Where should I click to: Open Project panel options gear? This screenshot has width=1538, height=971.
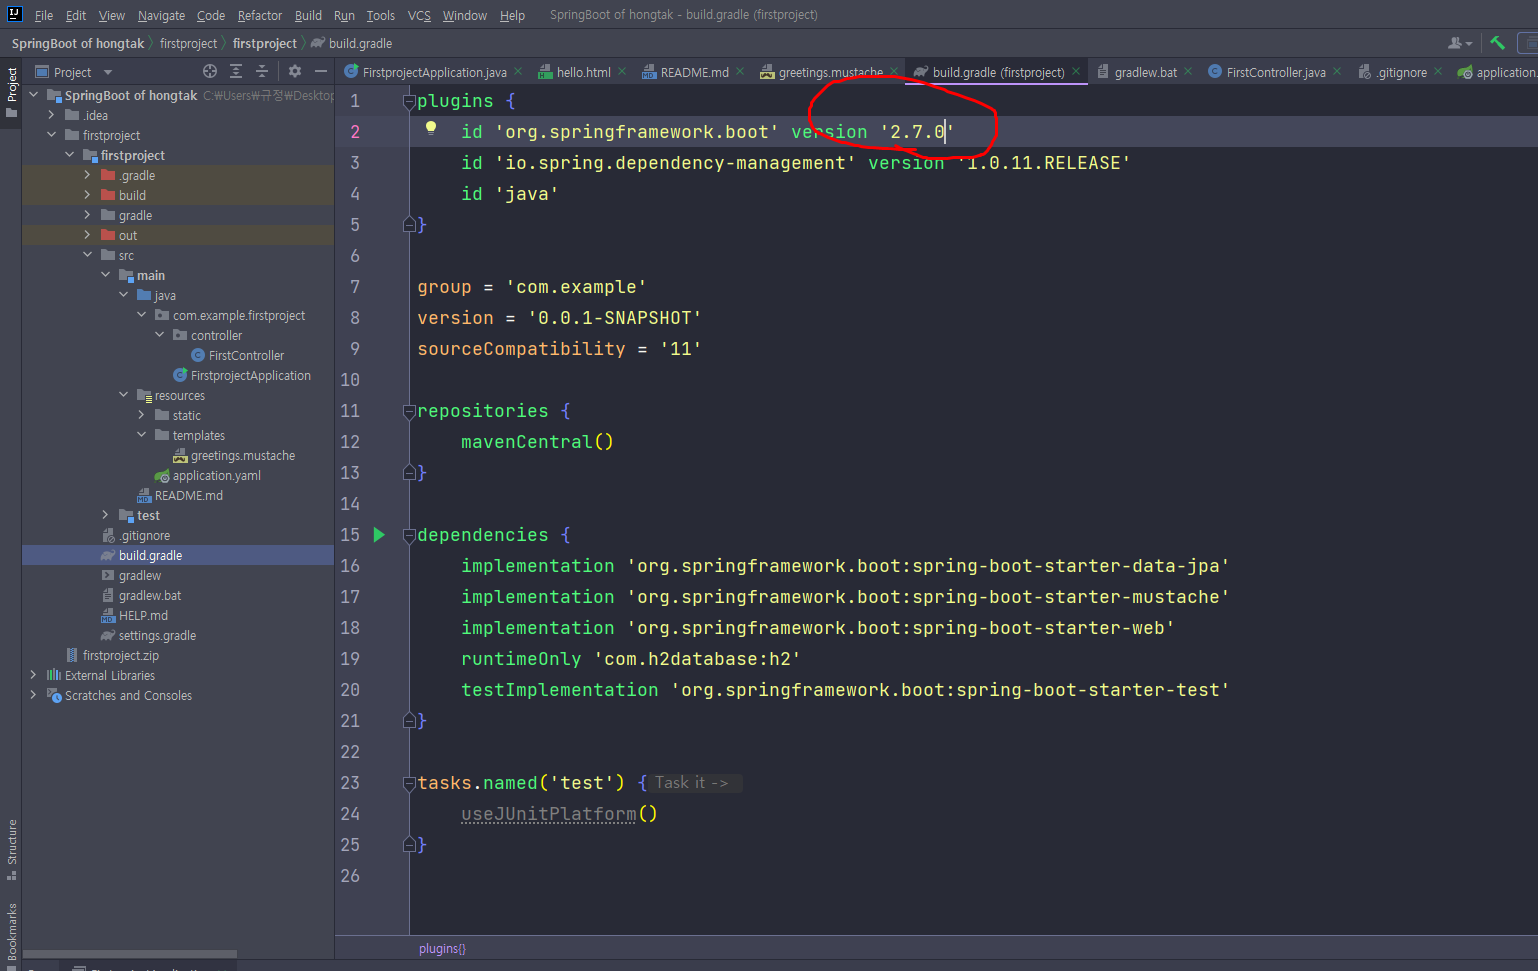pyautogui.click(x=295, y=71)
